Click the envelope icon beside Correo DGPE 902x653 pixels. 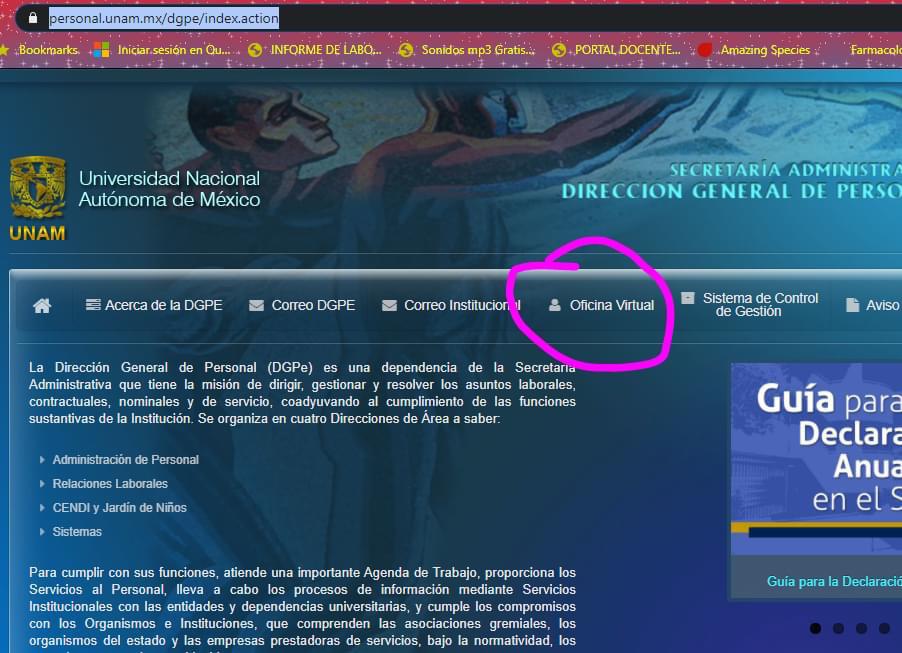tap(257, 306)
